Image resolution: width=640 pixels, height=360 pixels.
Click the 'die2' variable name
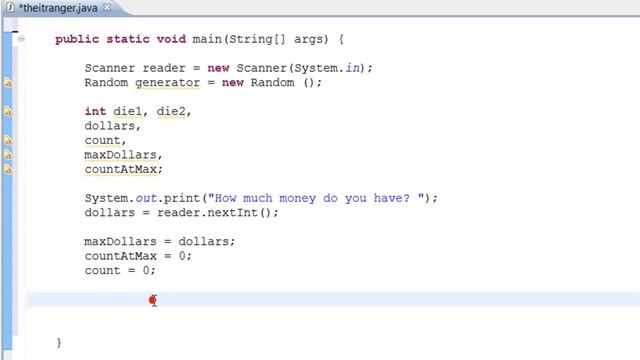click(171, 111)
